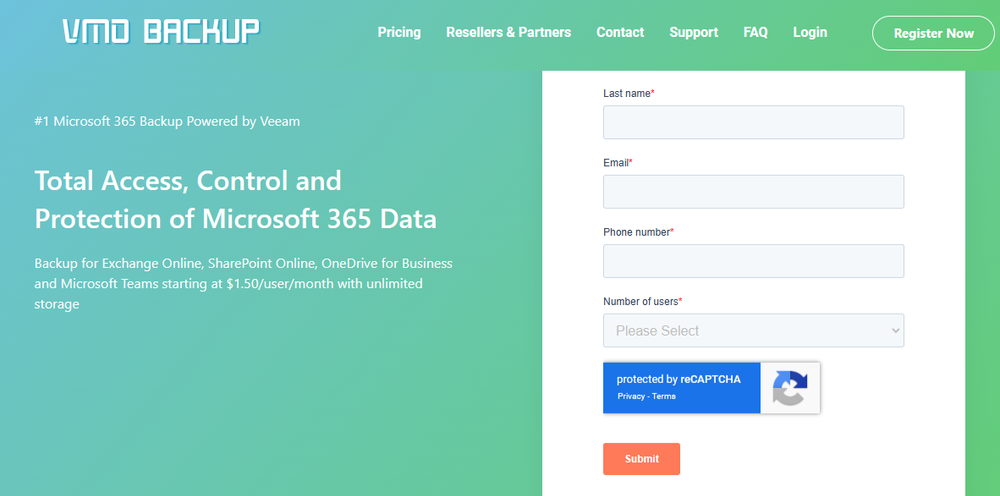1000x496 pixels.
Task: Focus the Last name input field
Action: (x=753, y=122)
